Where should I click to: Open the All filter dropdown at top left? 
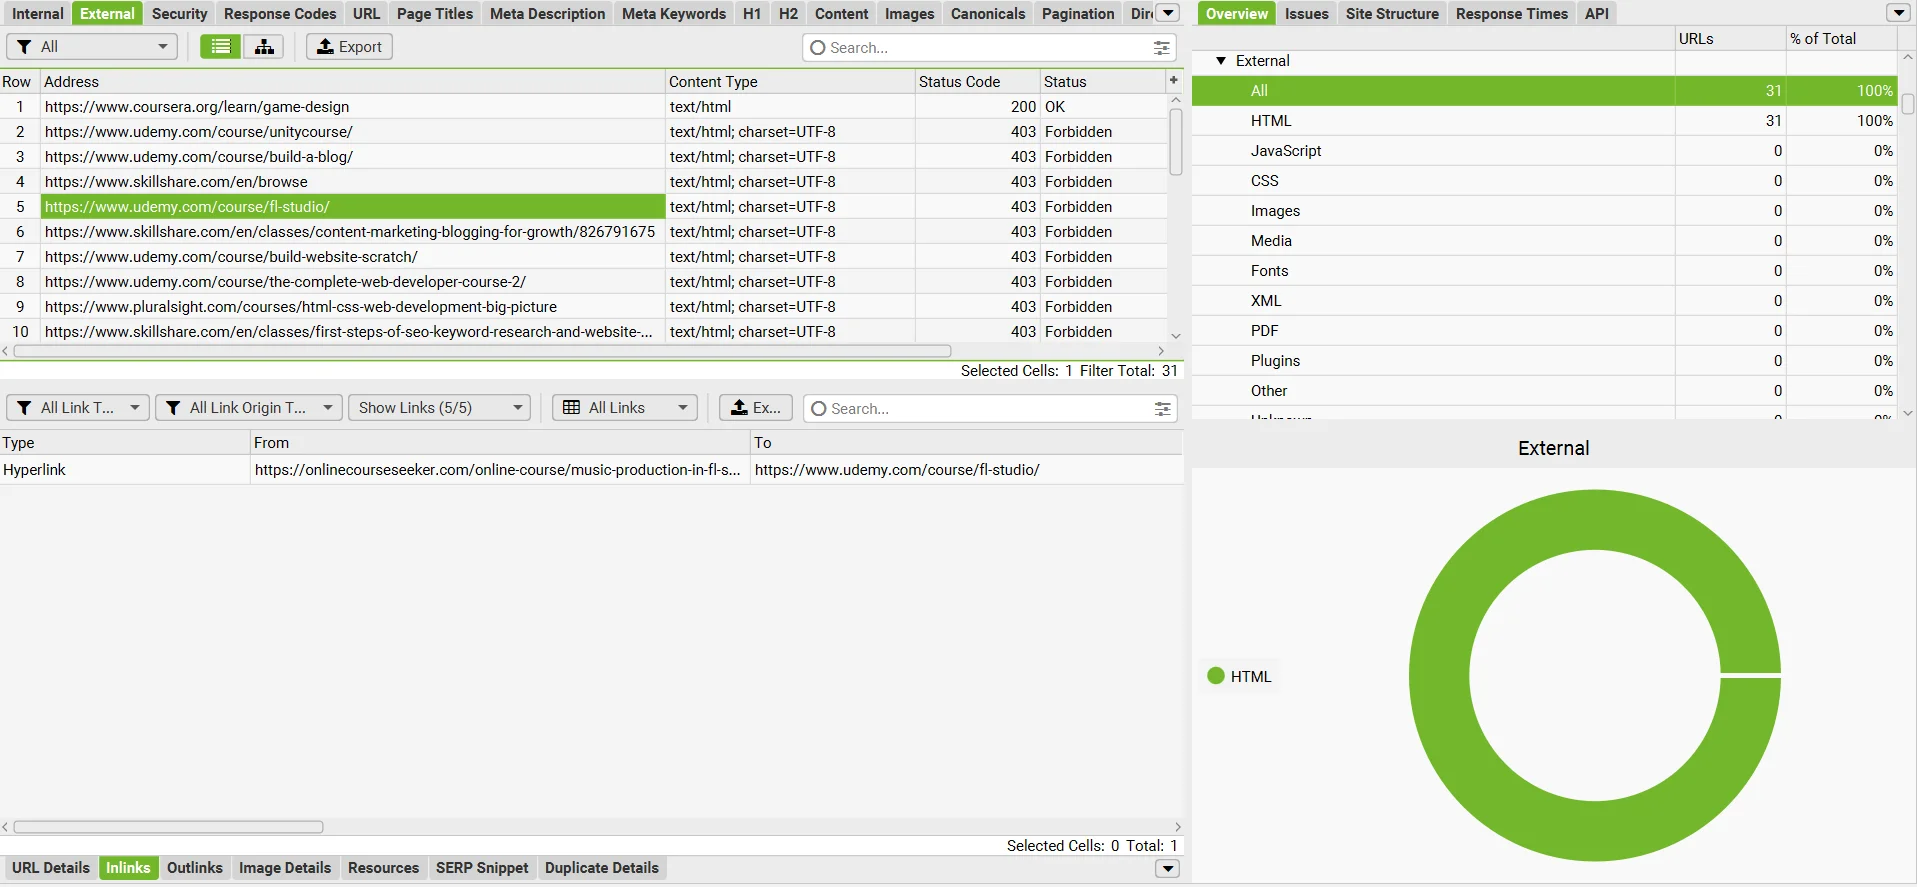point(92,47)
